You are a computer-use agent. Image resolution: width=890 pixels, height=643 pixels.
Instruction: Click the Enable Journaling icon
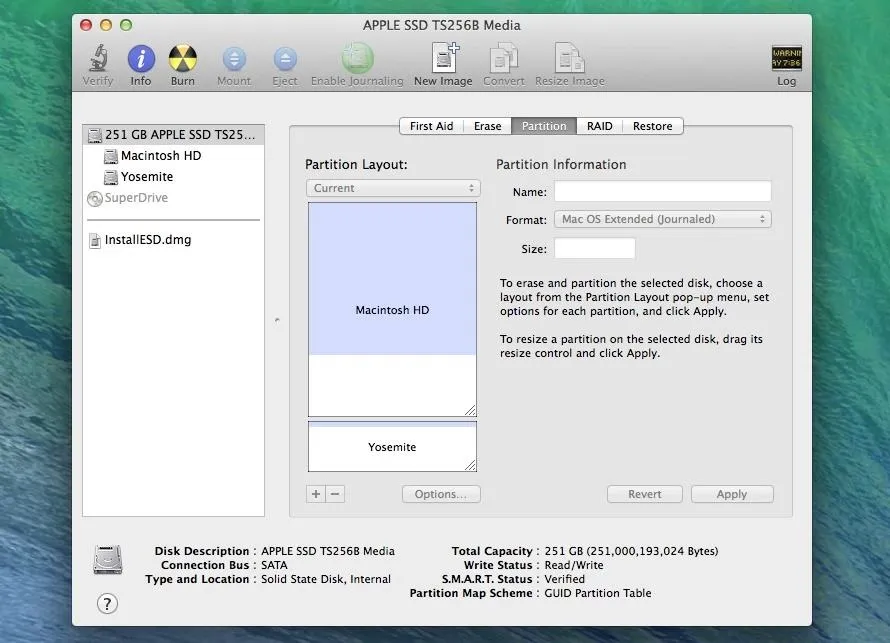(x=357, y=58)
